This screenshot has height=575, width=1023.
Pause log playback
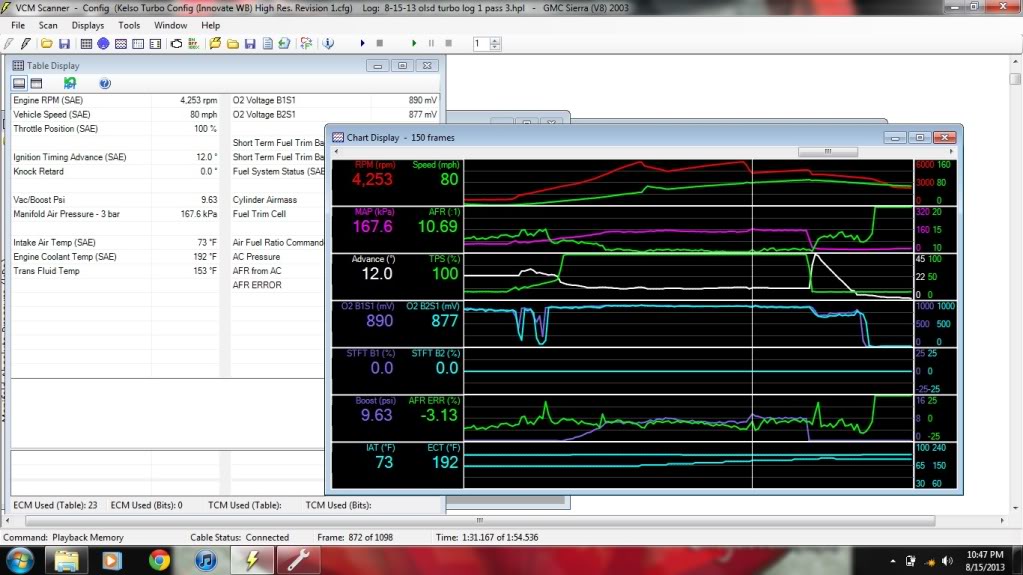pyautogui.click(x=431, y=44)
